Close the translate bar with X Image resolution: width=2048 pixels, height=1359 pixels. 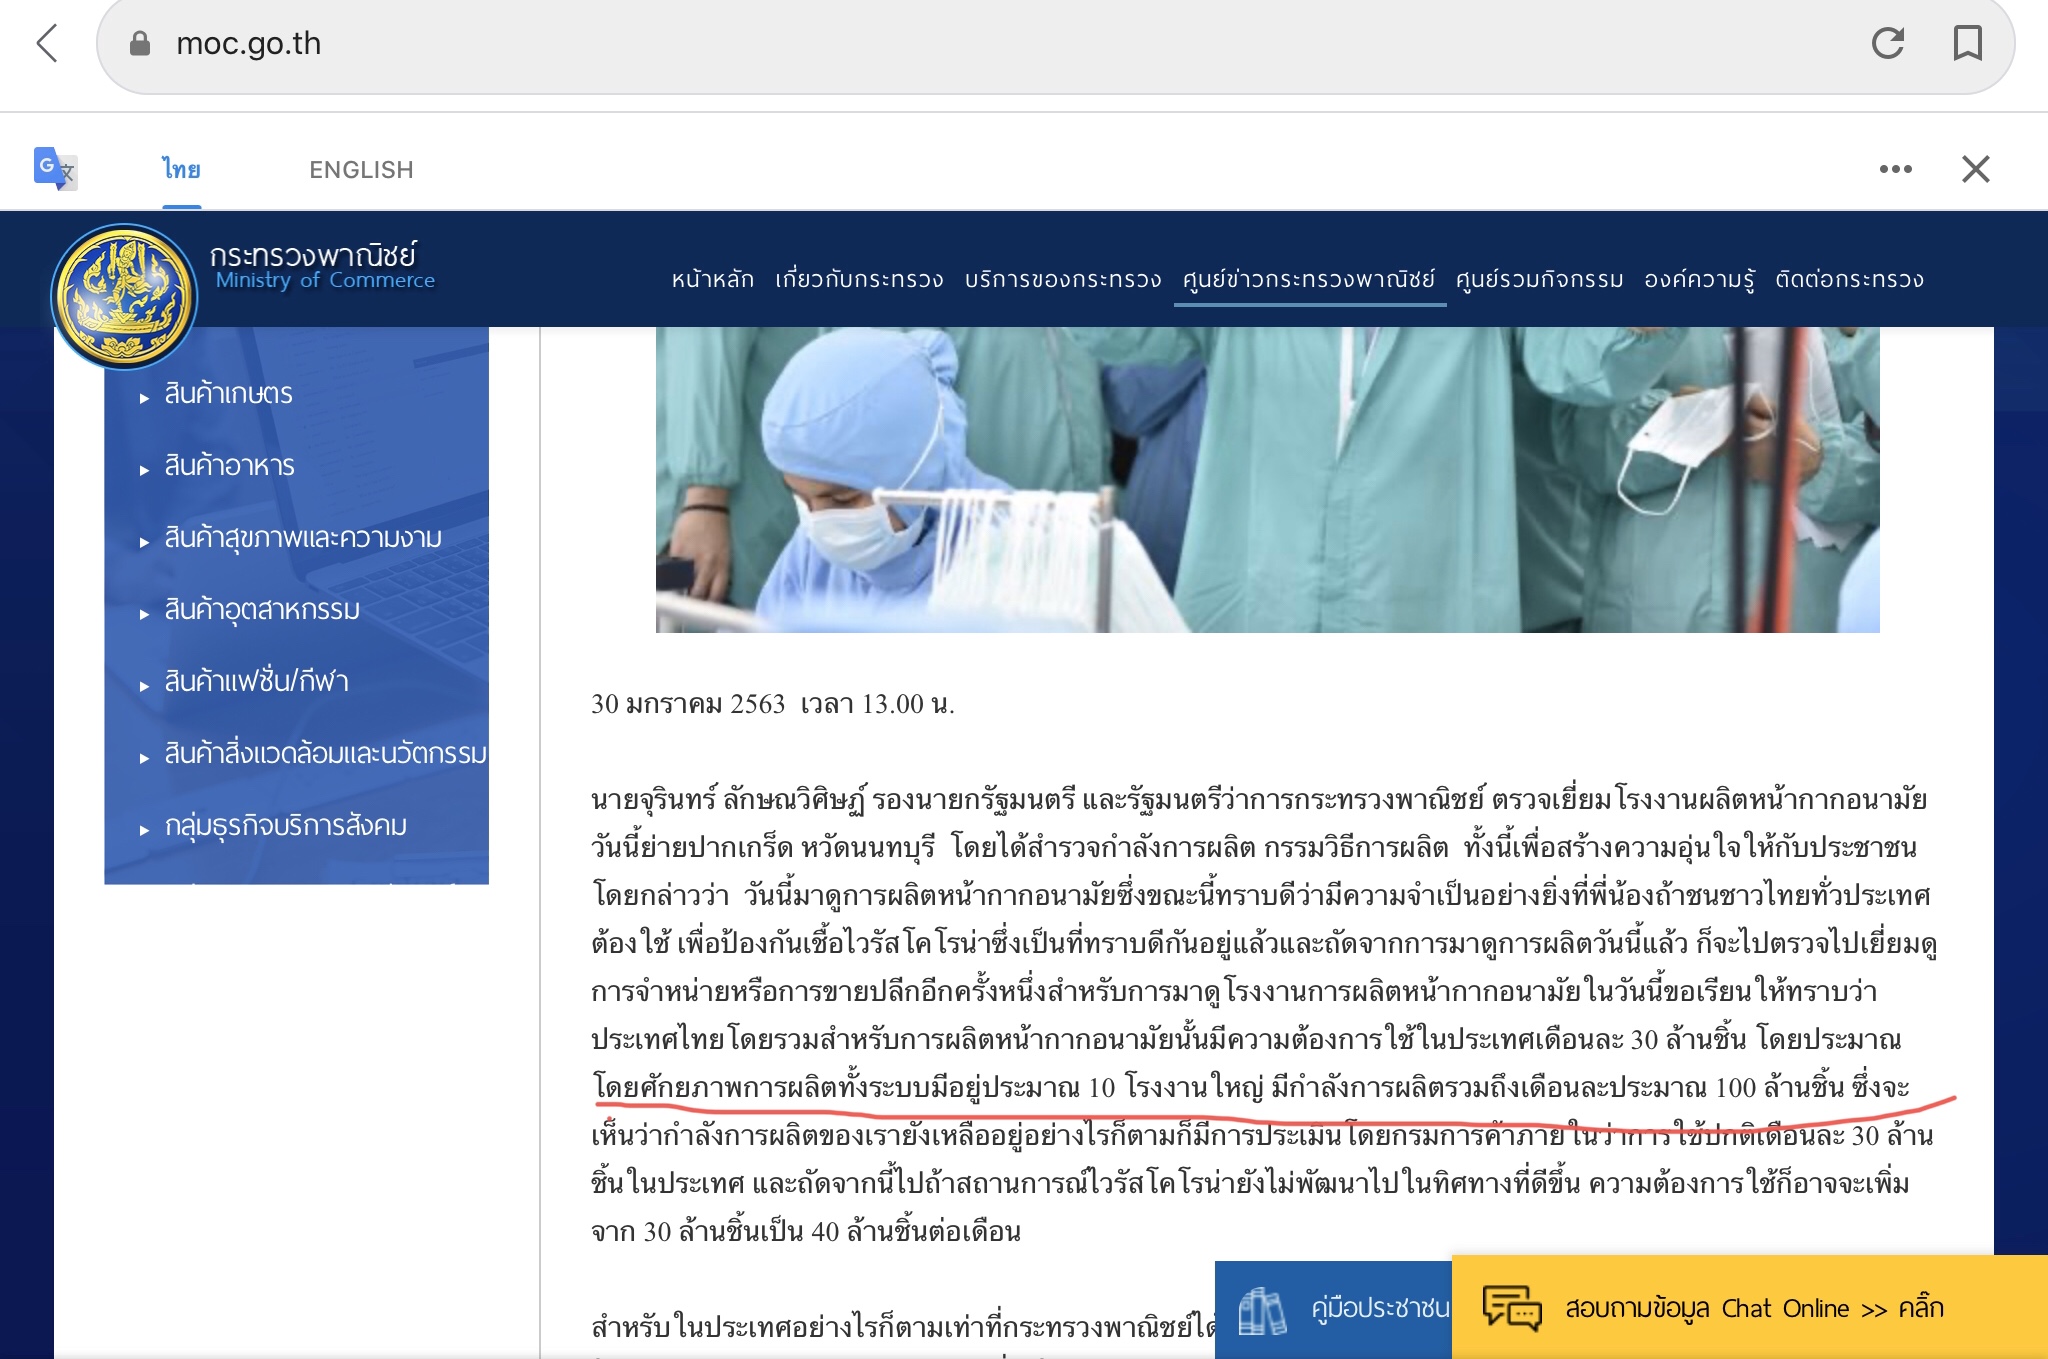1975,169
